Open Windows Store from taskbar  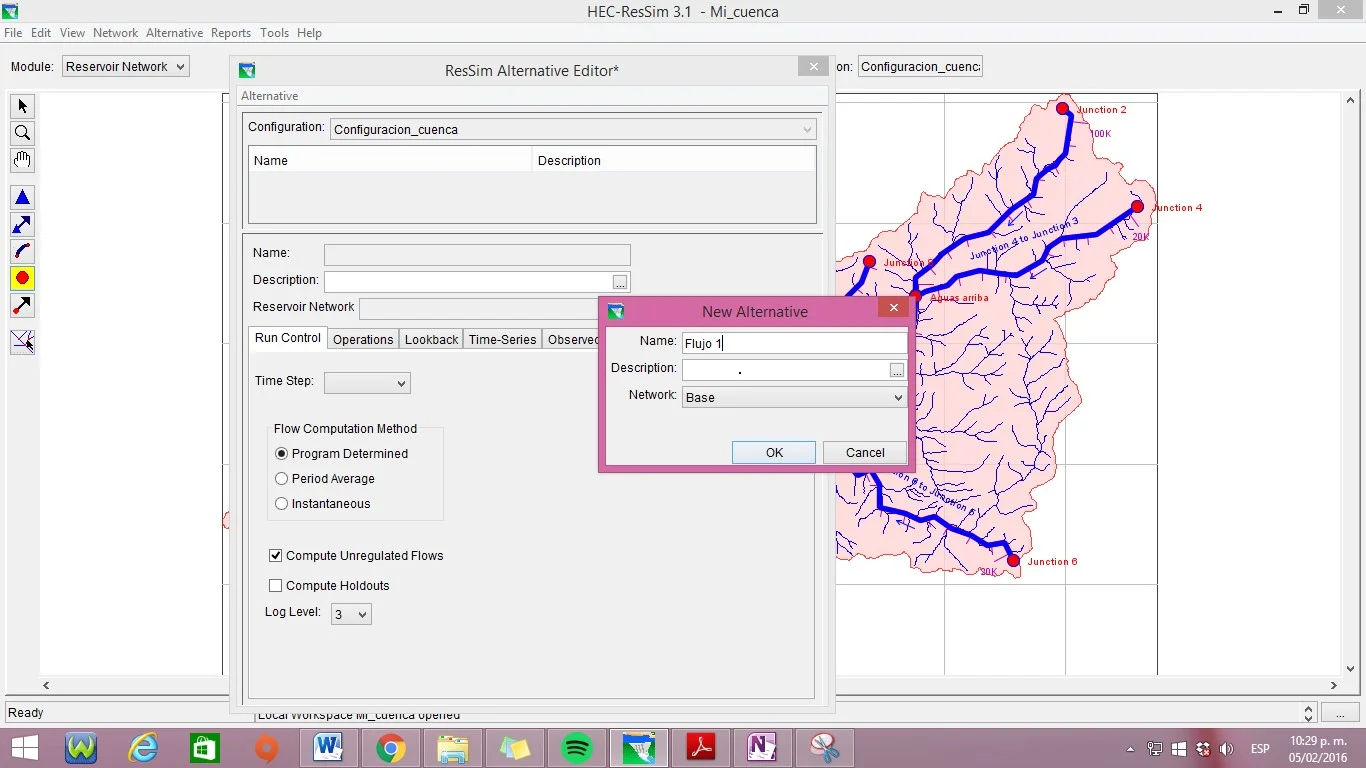(x=205, y=748)
